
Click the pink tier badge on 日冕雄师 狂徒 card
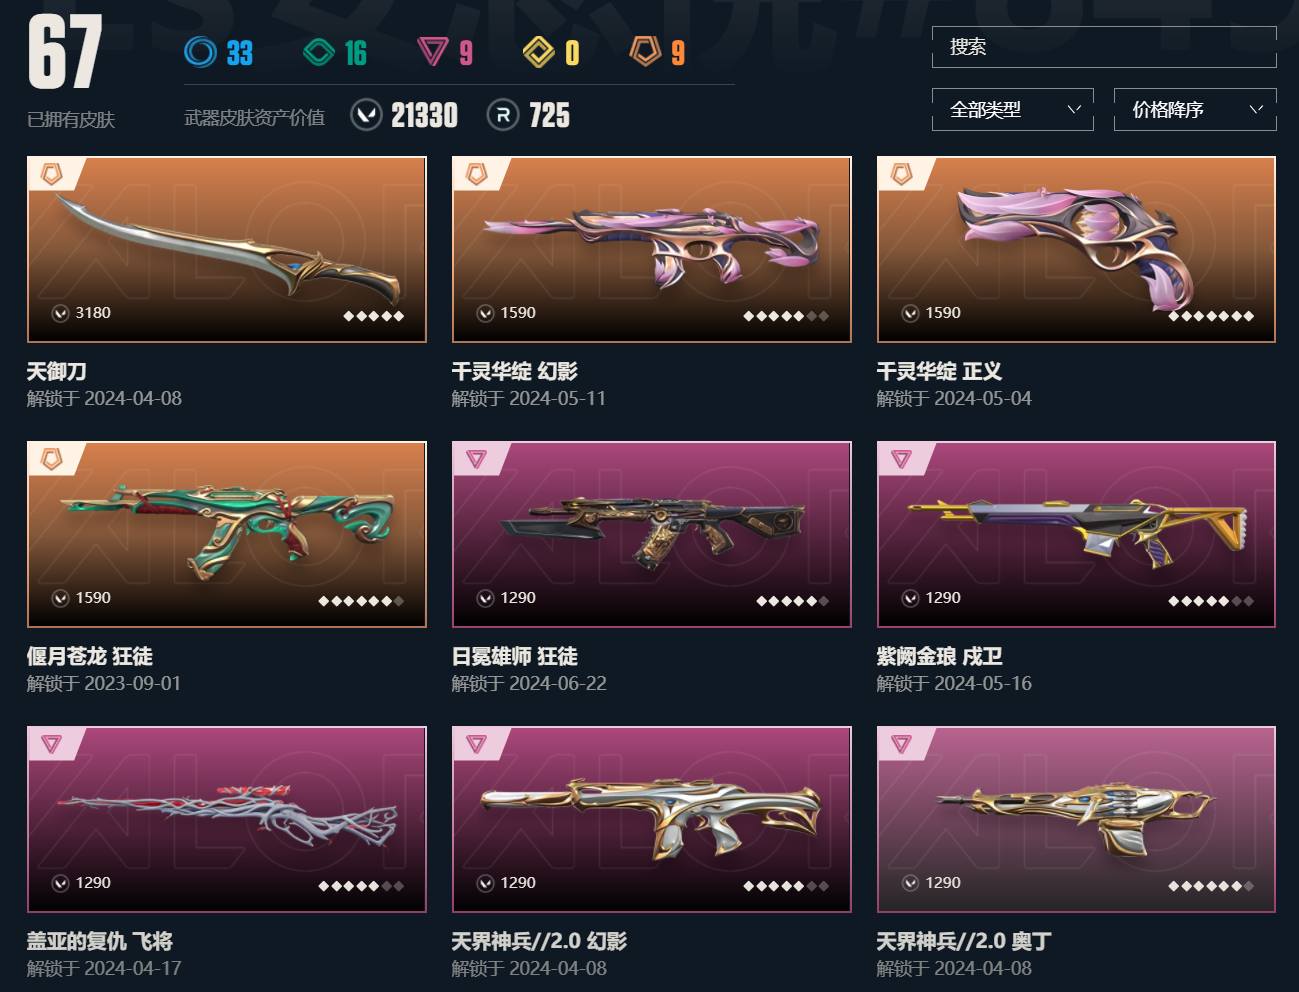click(476, 459)
